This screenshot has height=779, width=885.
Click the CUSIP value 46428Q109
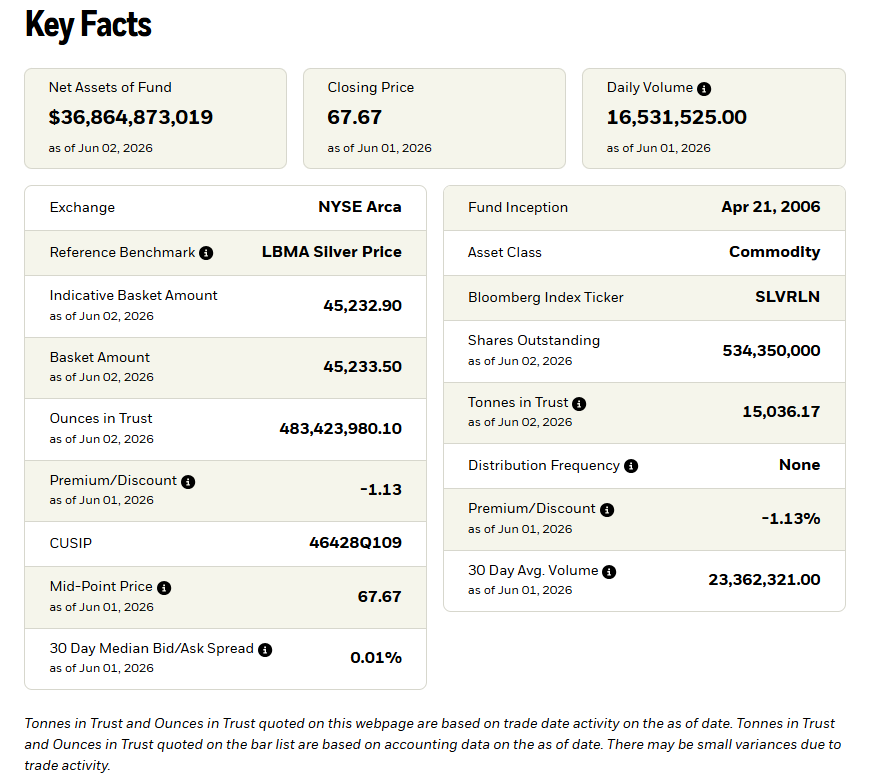tap(355, 543)
